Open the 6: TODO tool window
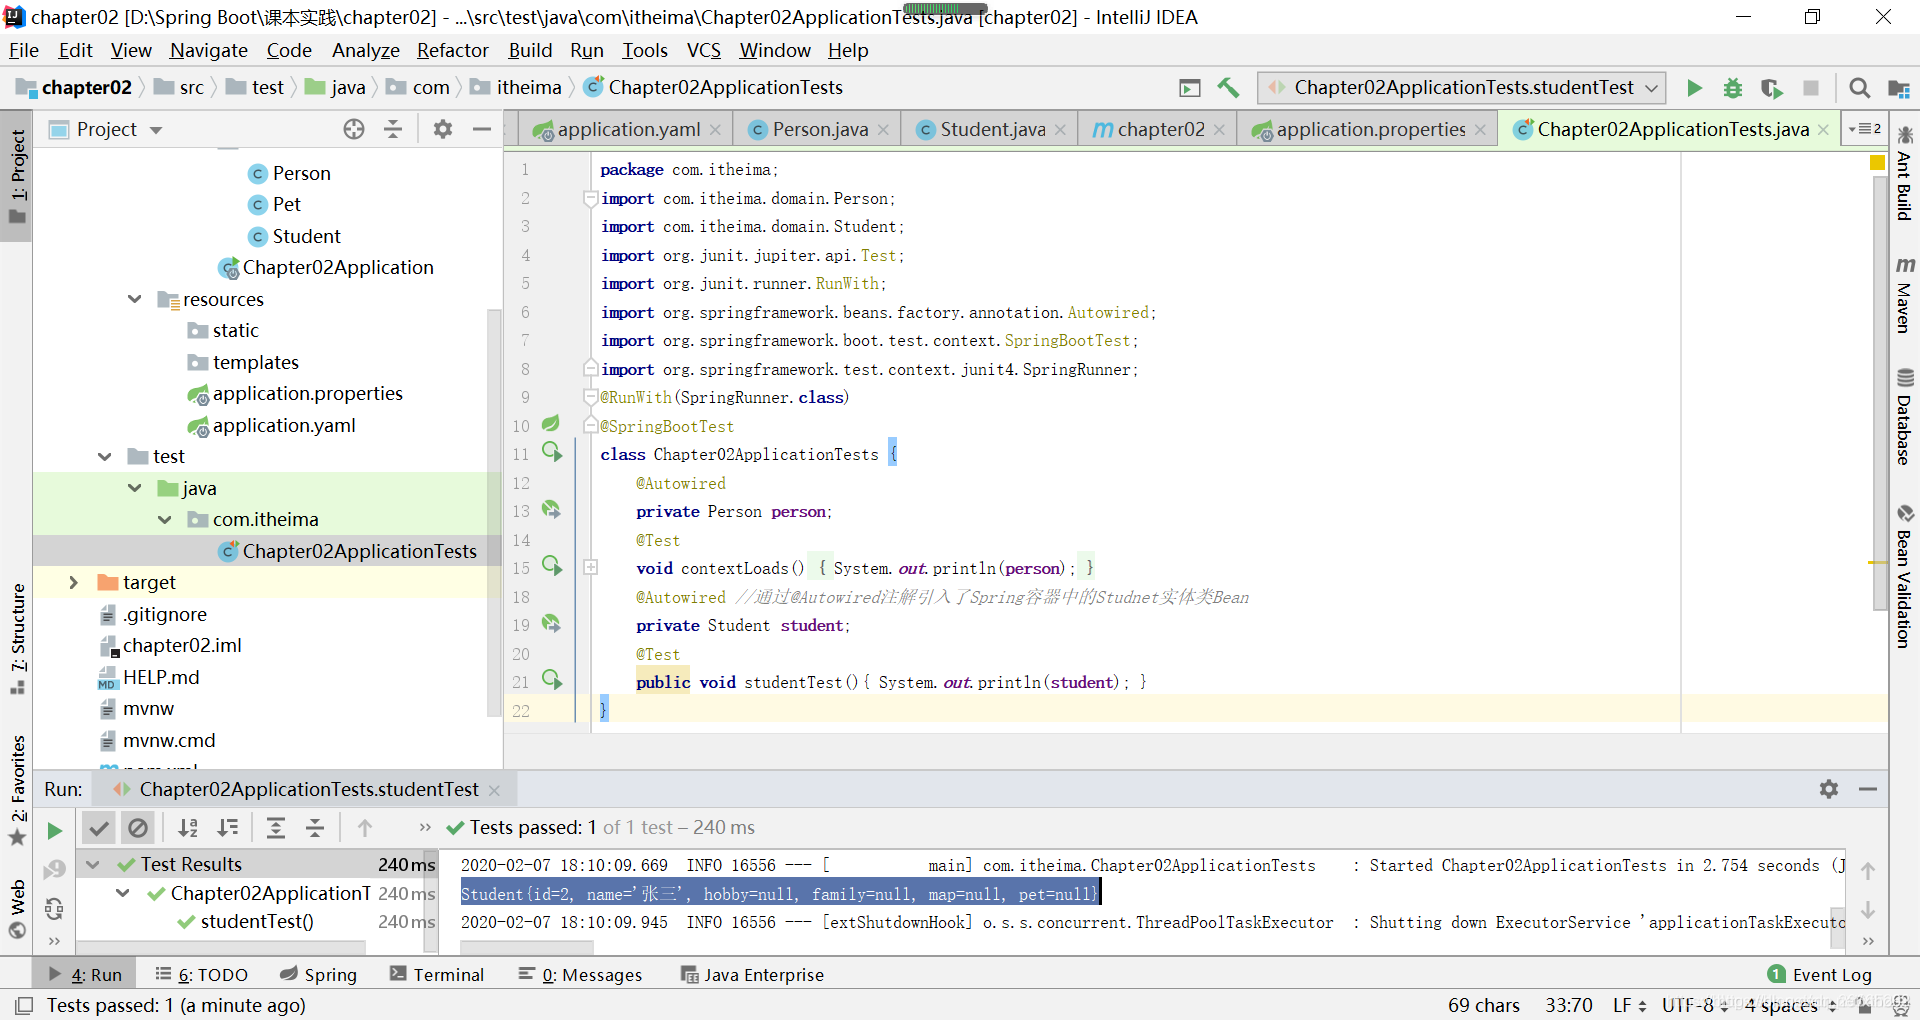Image resolution: width=1920 pixels, height=1020 pixels. click(202, 974)
